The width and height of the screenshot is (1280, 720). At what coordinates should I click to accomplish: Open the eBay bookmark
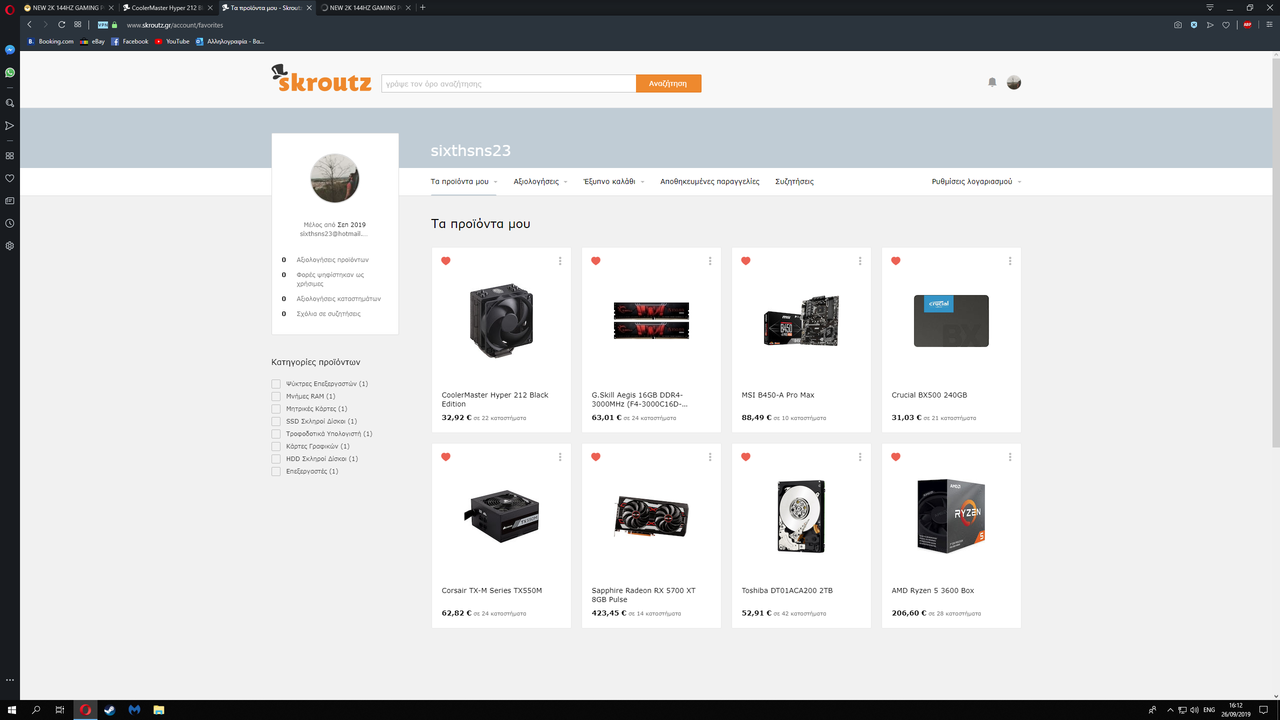point(92,41)
